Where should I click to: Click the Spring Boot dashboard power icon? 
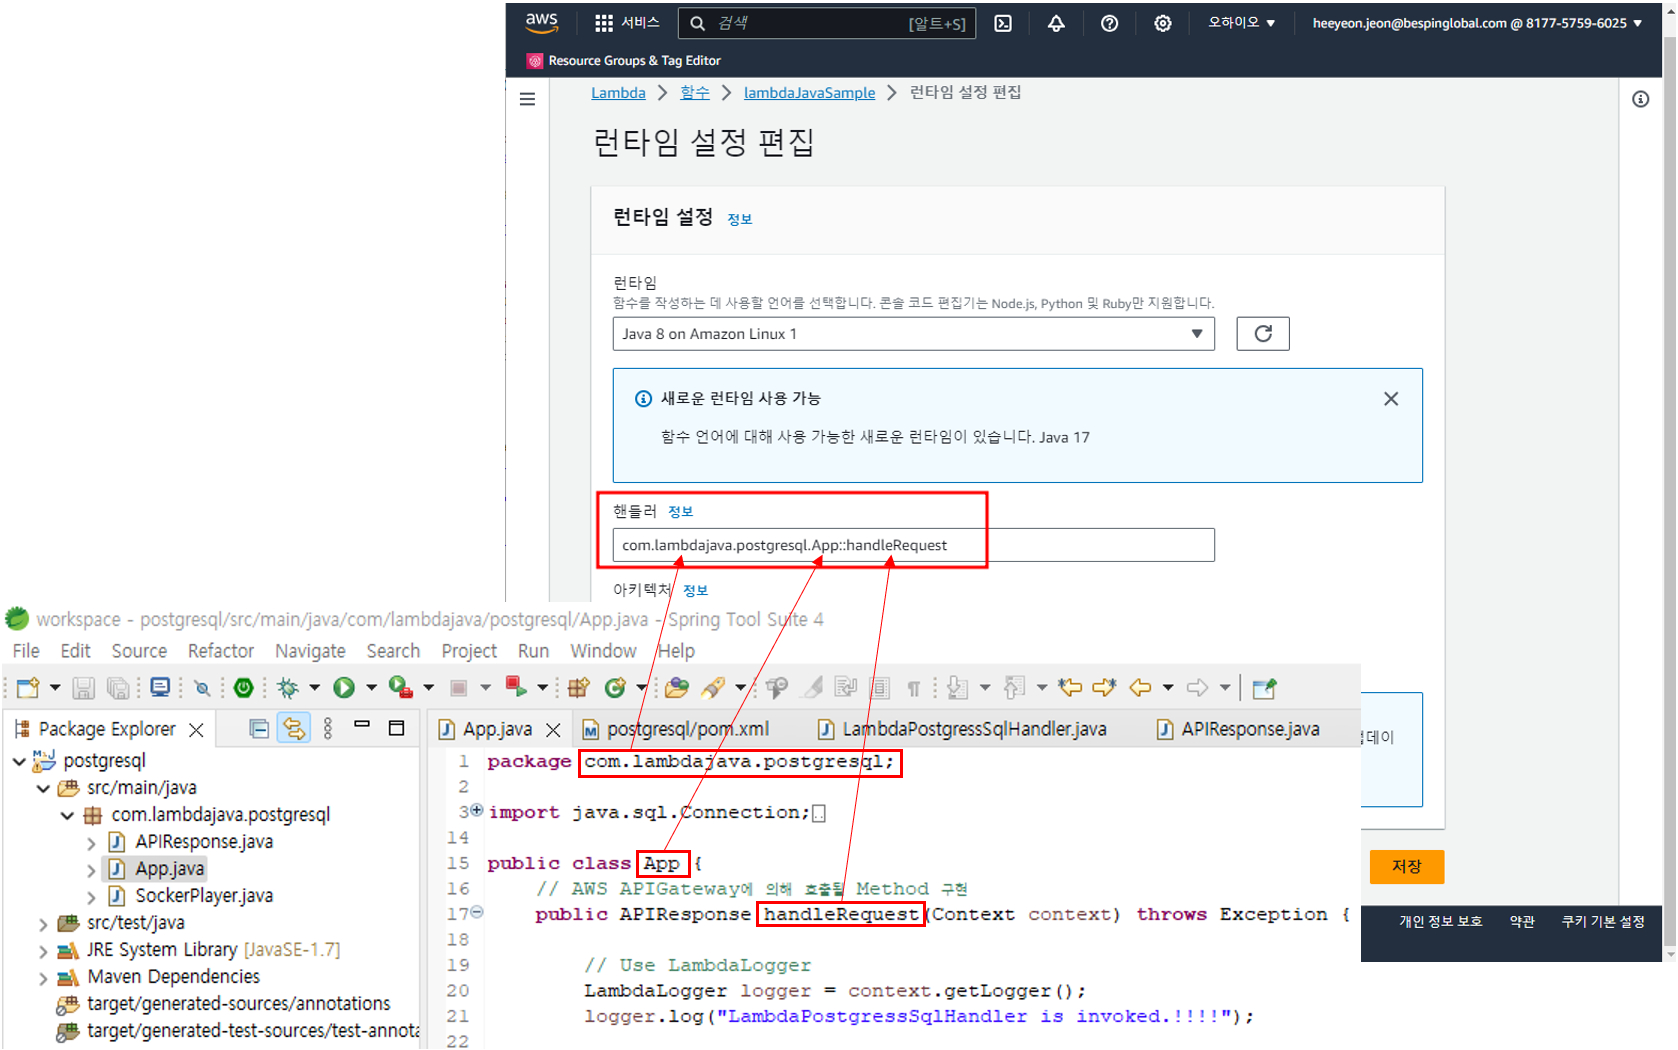(x=243, y=688)
